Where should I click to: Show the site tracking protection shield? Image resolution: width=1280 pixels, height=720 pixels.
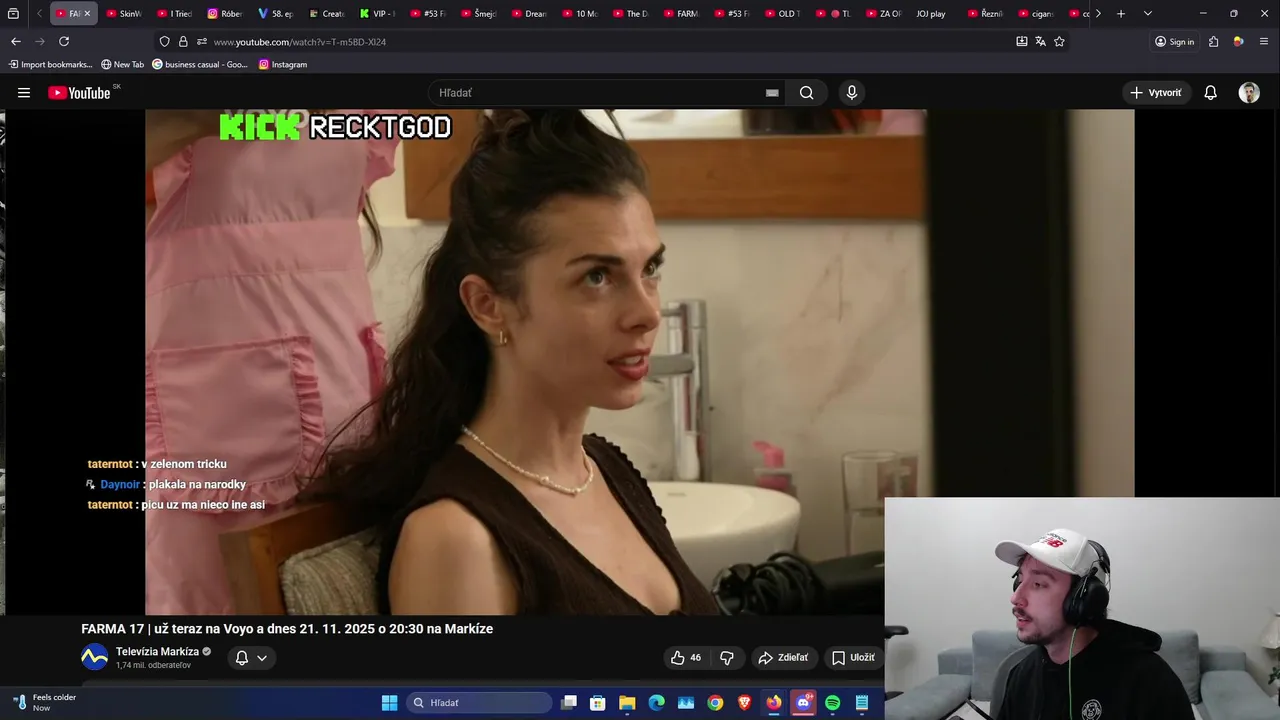[x=164, y=42]
